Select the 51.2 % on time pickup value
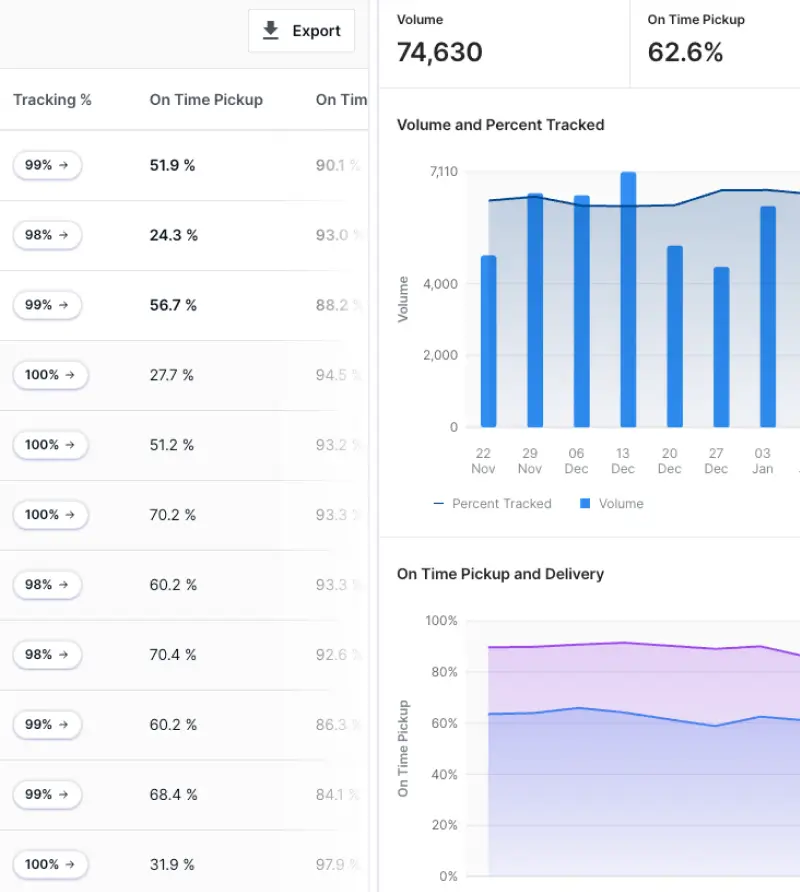The image size is (800, 892). [172, 445]
